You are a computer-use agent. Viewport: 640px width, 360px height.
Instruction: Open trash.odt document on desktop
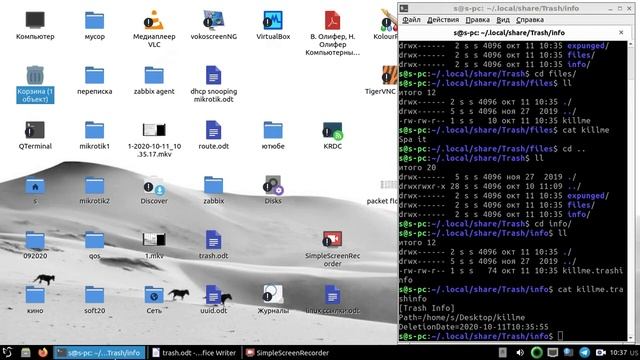point(213,244)
